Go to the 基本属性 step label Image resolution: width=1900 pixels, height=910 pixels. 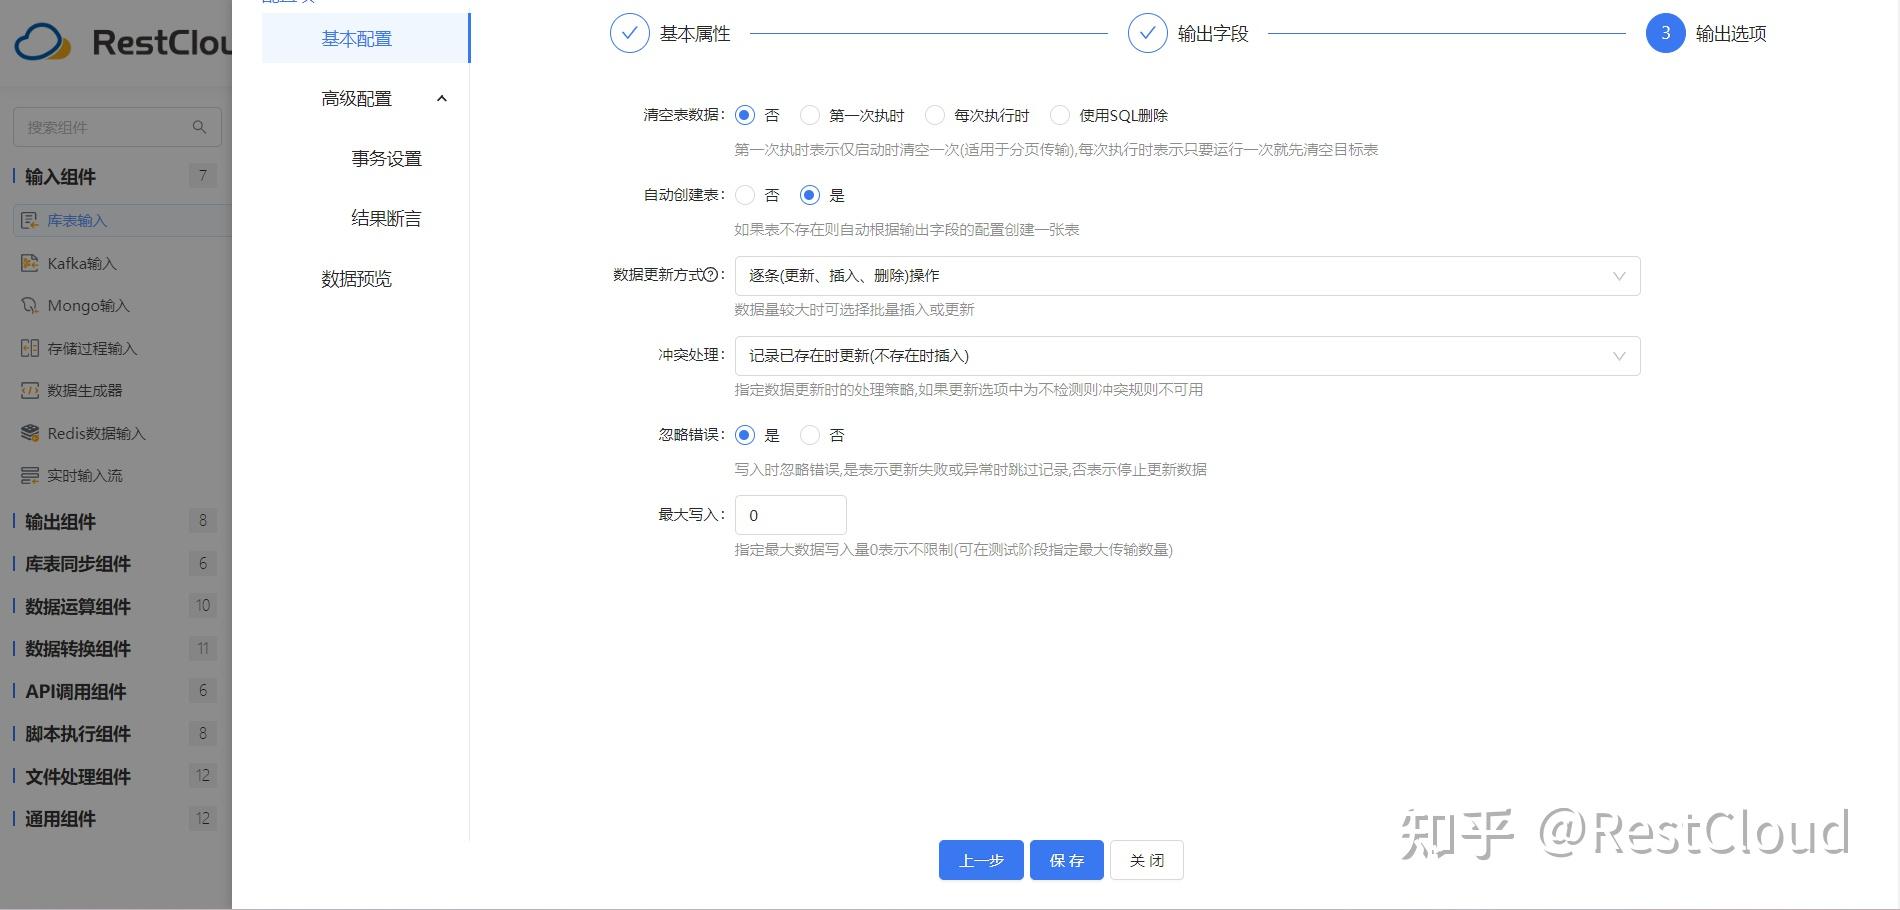[695, 33]
